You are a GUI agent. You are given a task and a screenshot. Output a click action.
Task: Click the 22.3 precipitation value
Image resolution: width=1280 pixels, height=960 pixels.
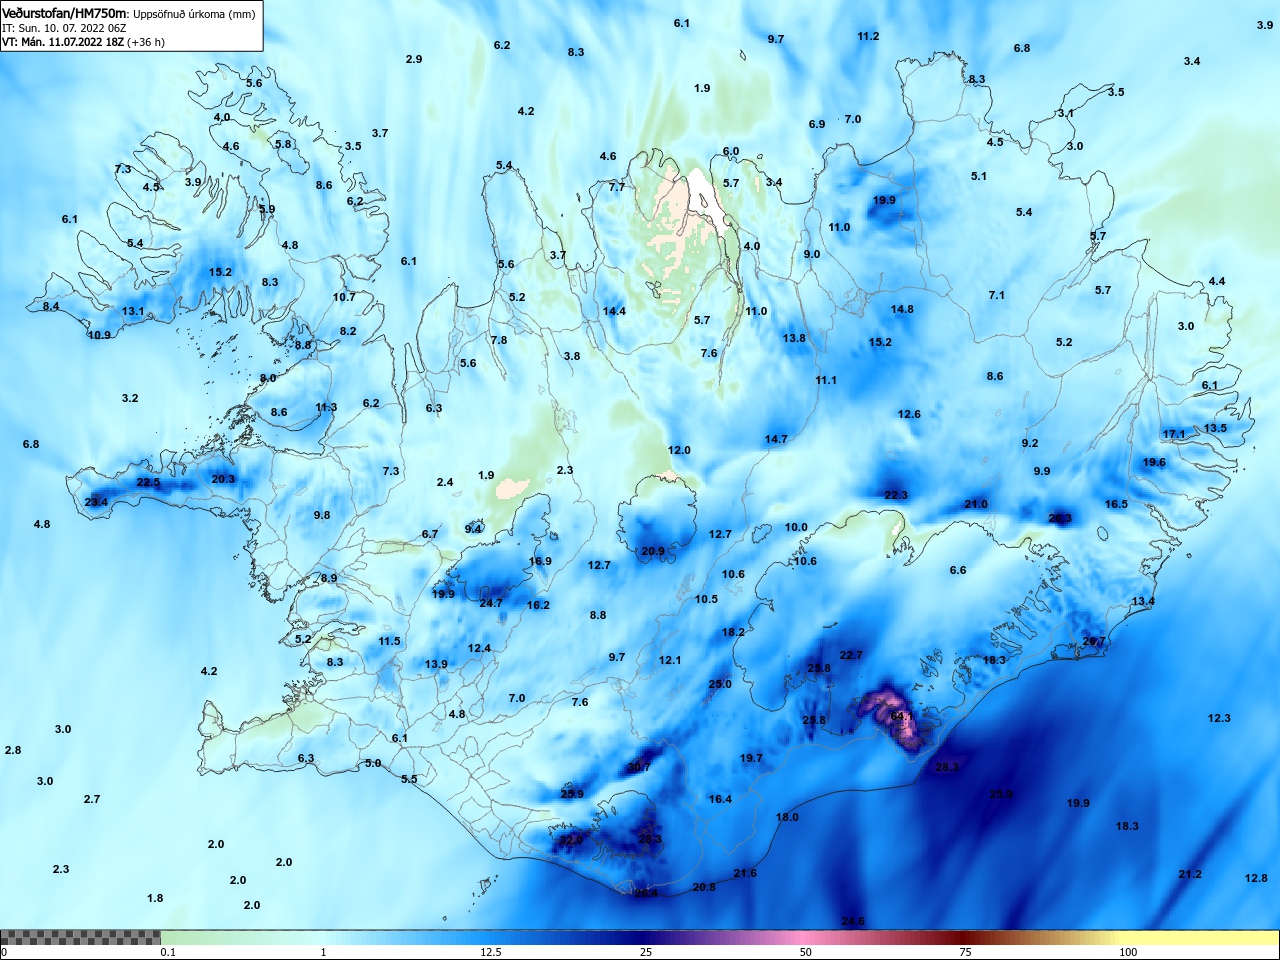[896, 495]
